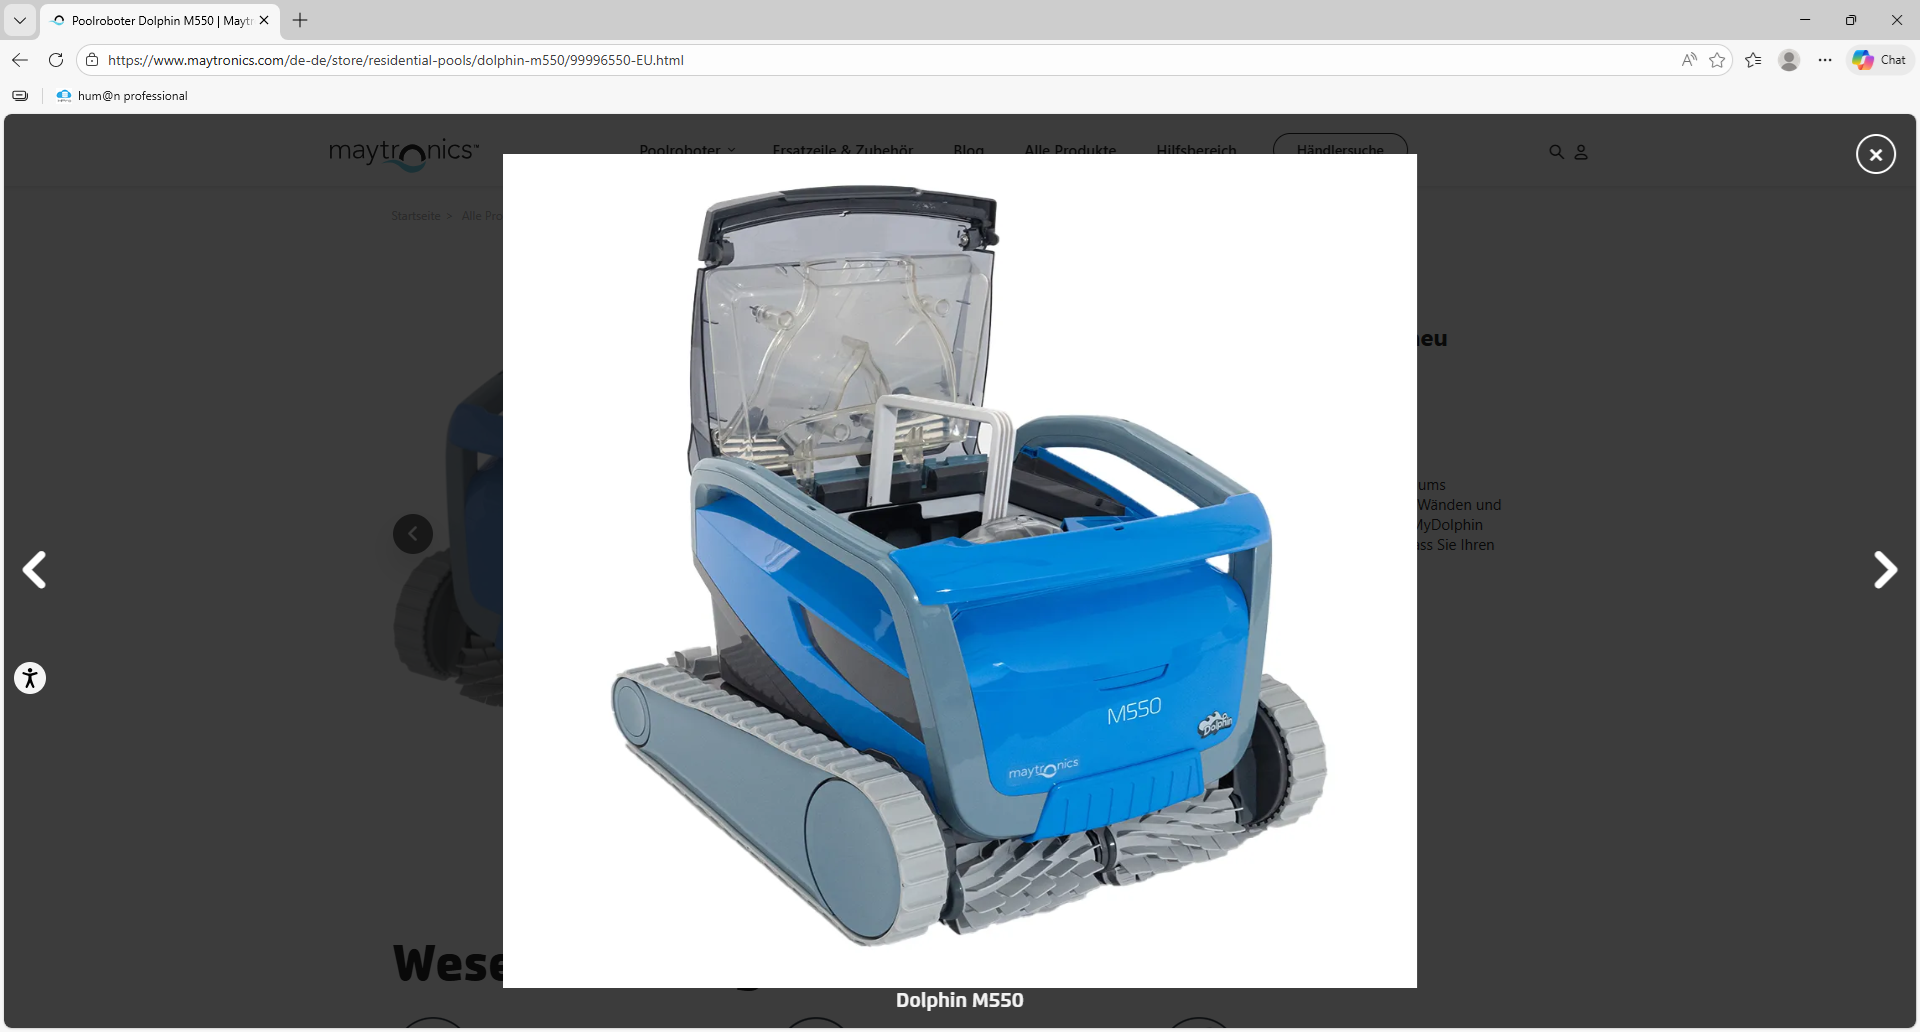Image resolution: width=1920 pixels, height=1032 pixels.
Task: Open Settings and more menu
Action: (x=1825, y=60)
